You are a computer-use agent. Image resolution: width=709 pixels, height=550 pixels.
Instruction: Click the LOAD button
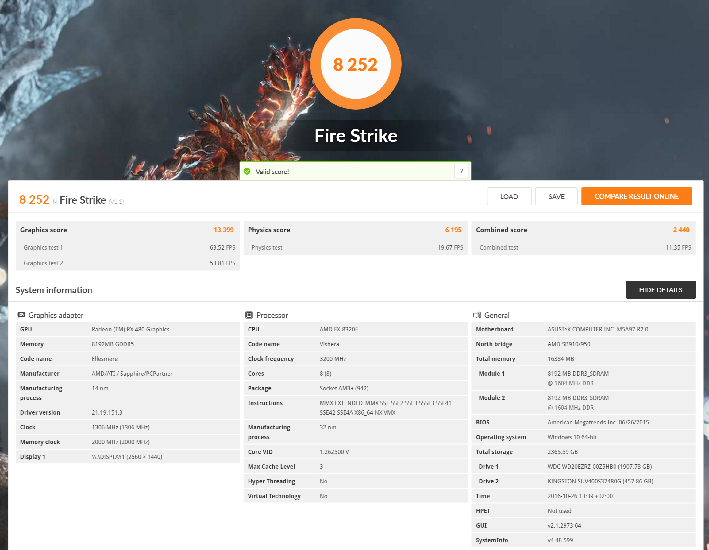tap(509, 196)
